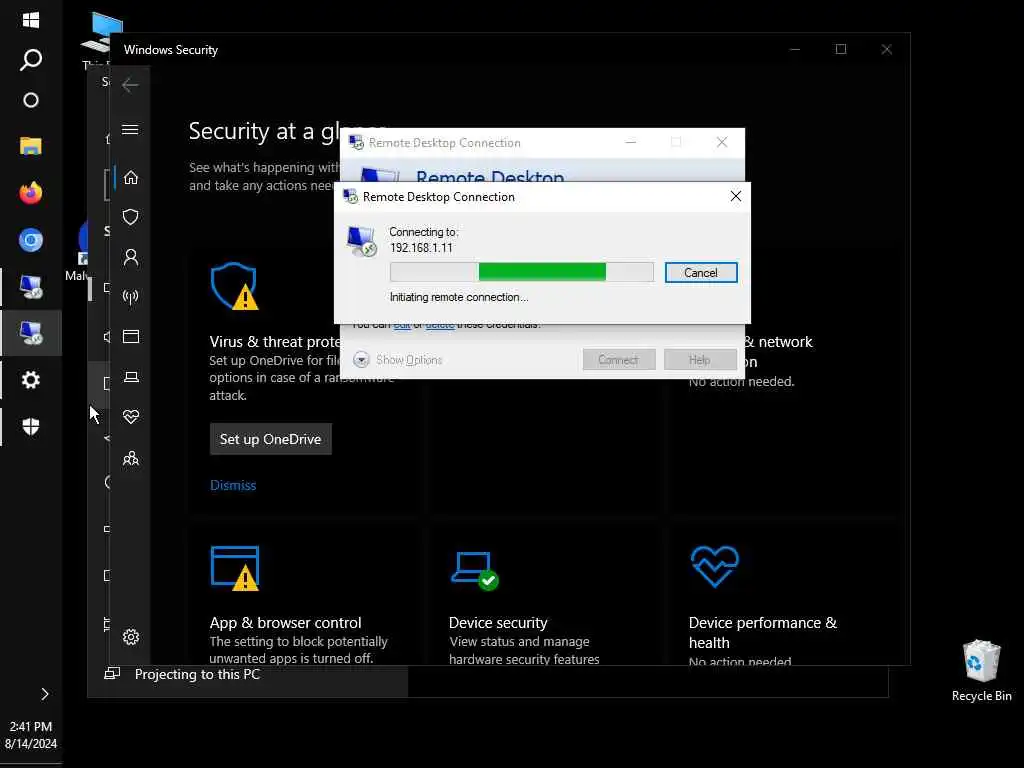Click the green connection progress bar
This screenshot has width=1024, height=768.
tap(521, 272)
